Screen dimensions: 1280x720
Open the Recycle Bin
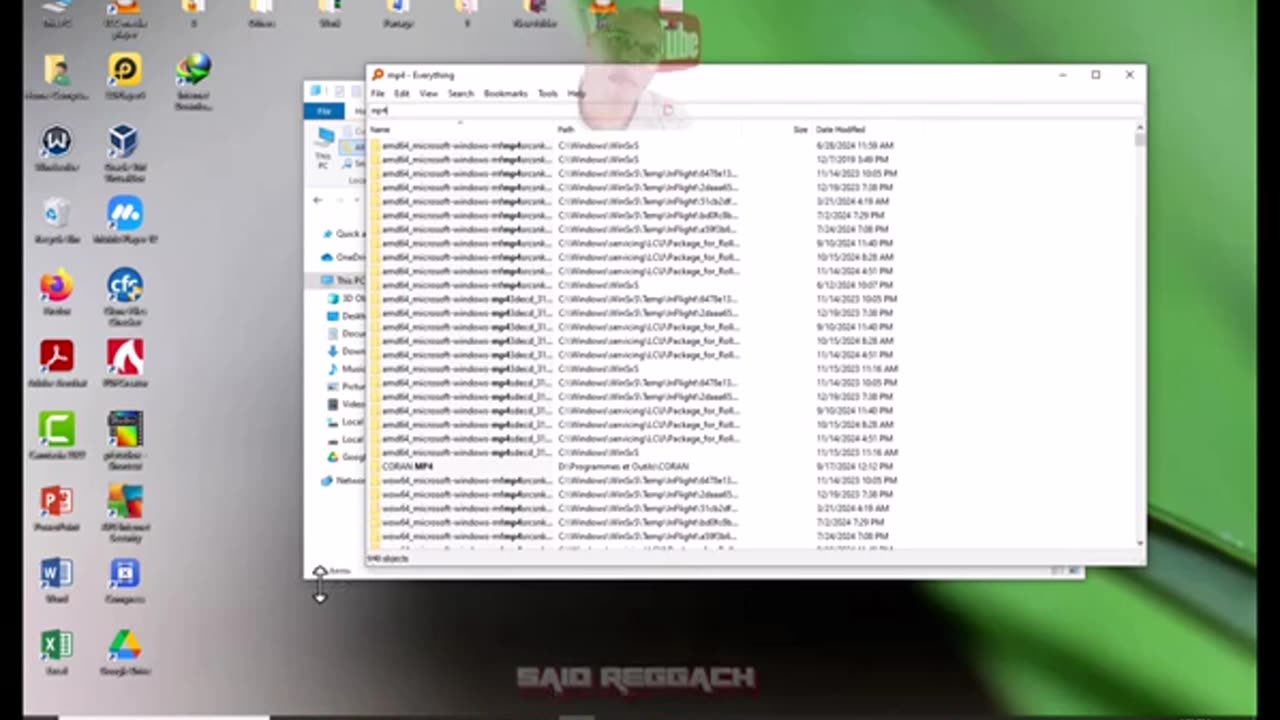point(57,220)
